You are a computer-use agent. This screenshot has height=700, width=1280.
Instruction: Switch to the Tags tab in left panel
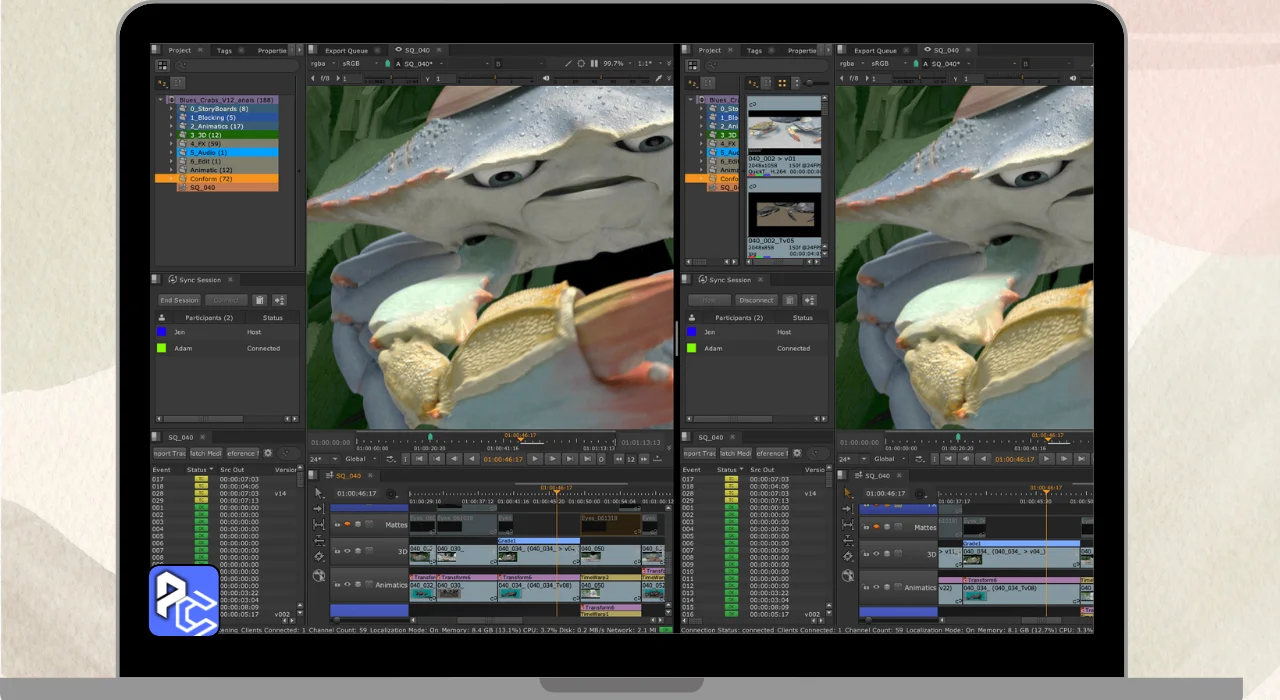(224, 50)
